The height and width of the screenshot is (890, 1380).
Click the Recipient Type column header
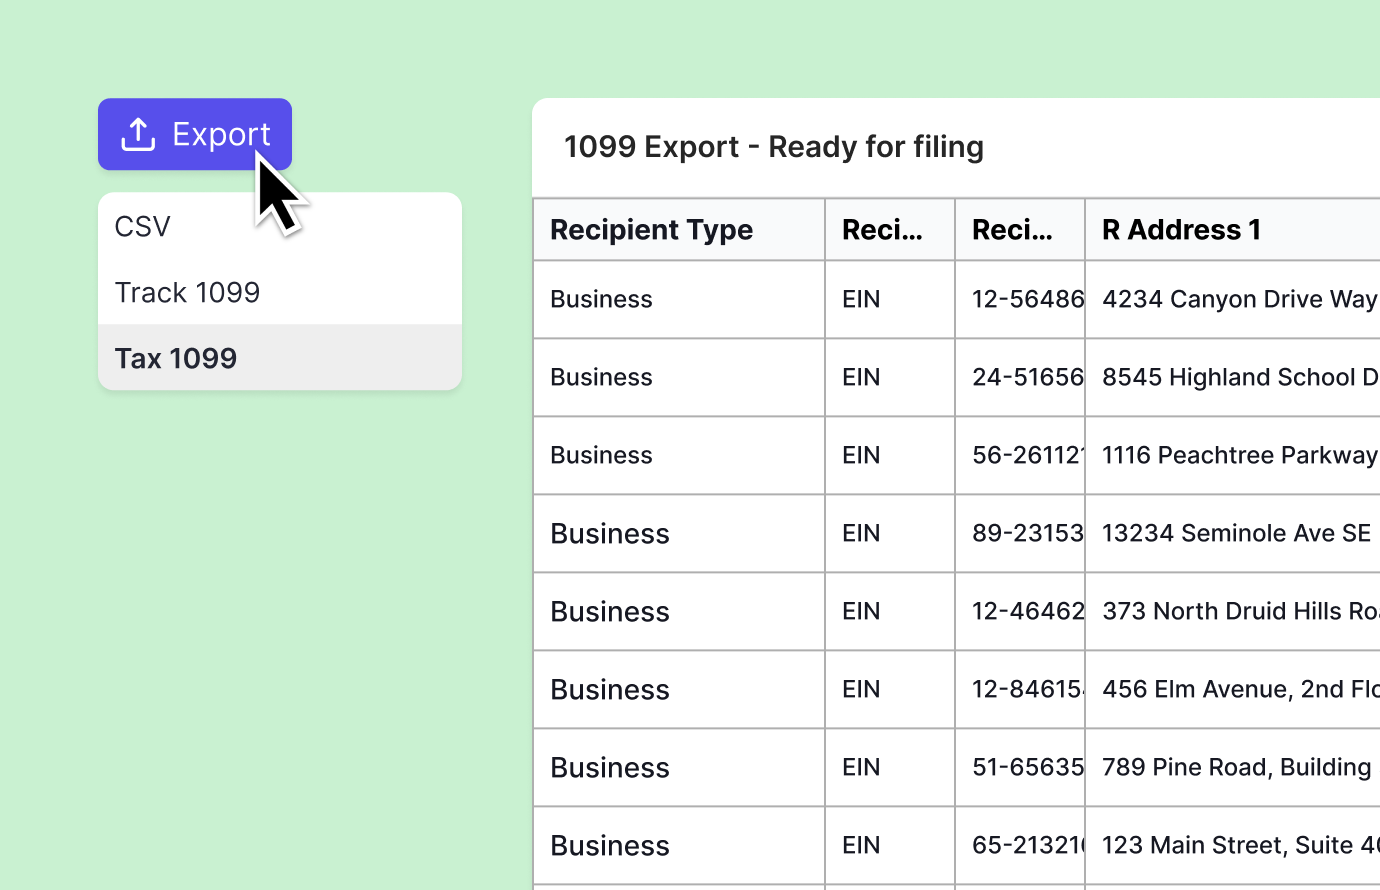(651, 230)
